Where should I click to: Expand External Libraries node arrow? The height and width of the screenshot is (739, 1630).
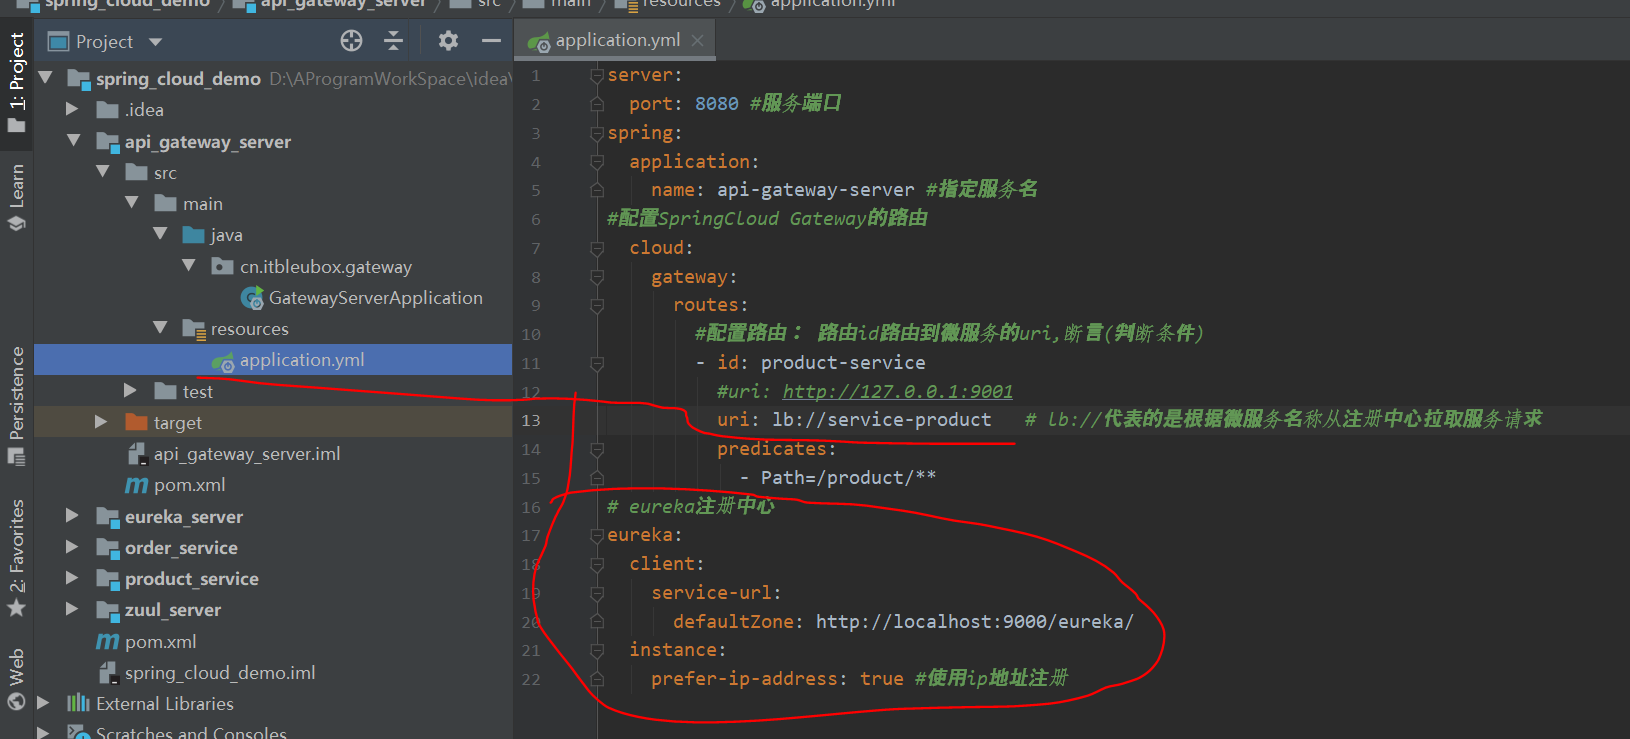tap(43, 703)
